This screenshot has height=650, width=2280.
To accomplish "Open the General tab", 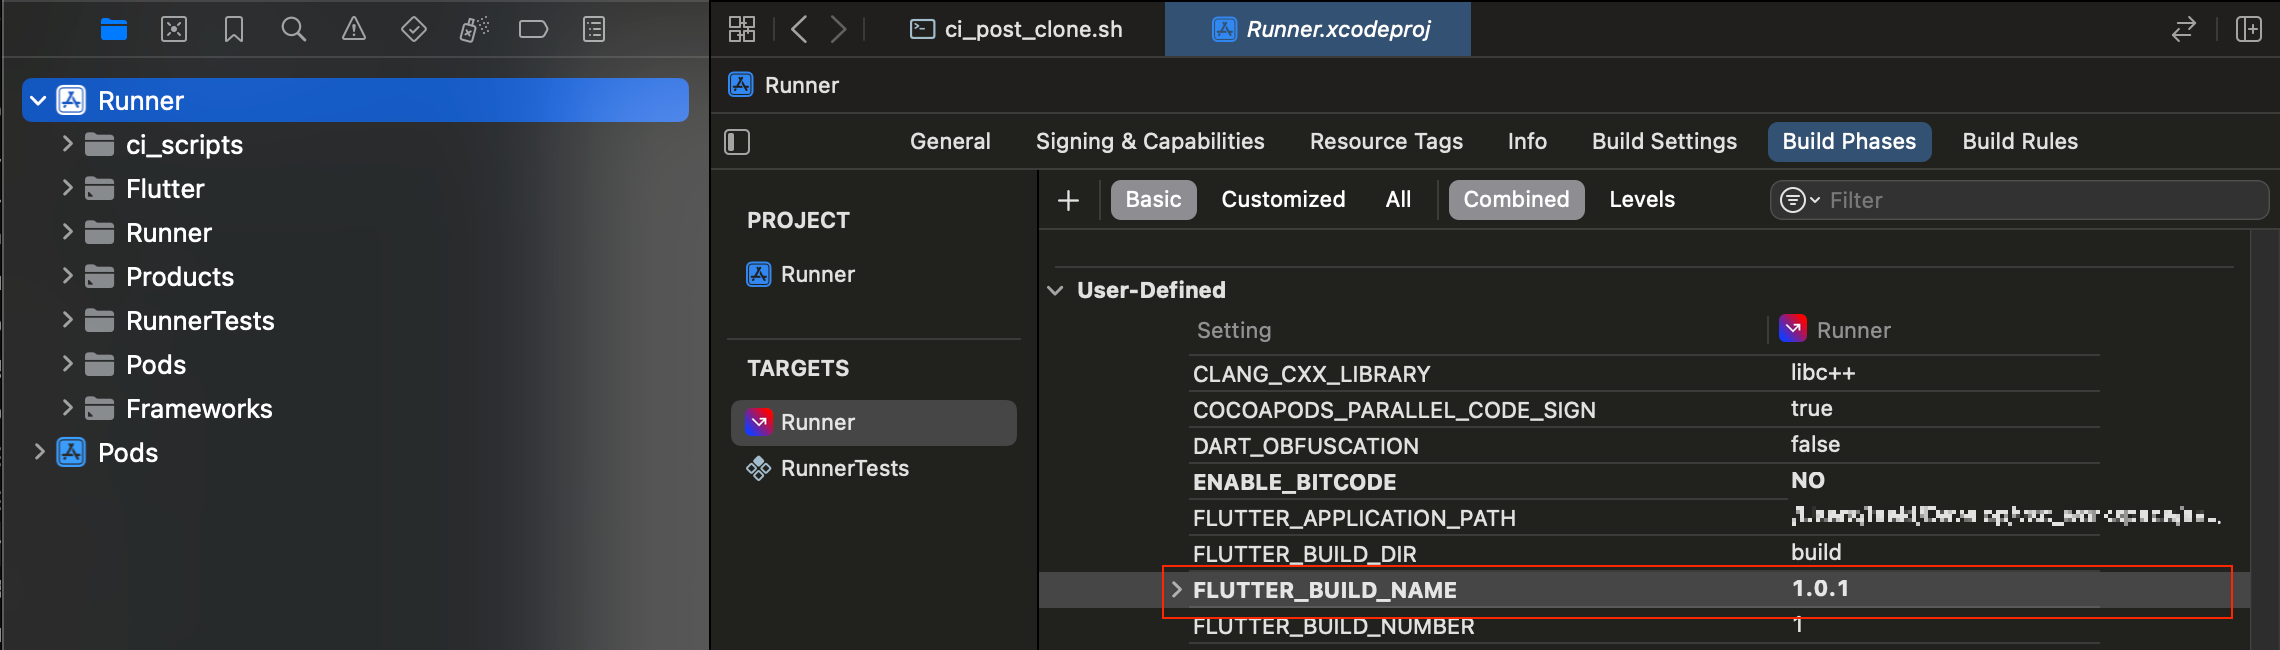I will 950,142.
